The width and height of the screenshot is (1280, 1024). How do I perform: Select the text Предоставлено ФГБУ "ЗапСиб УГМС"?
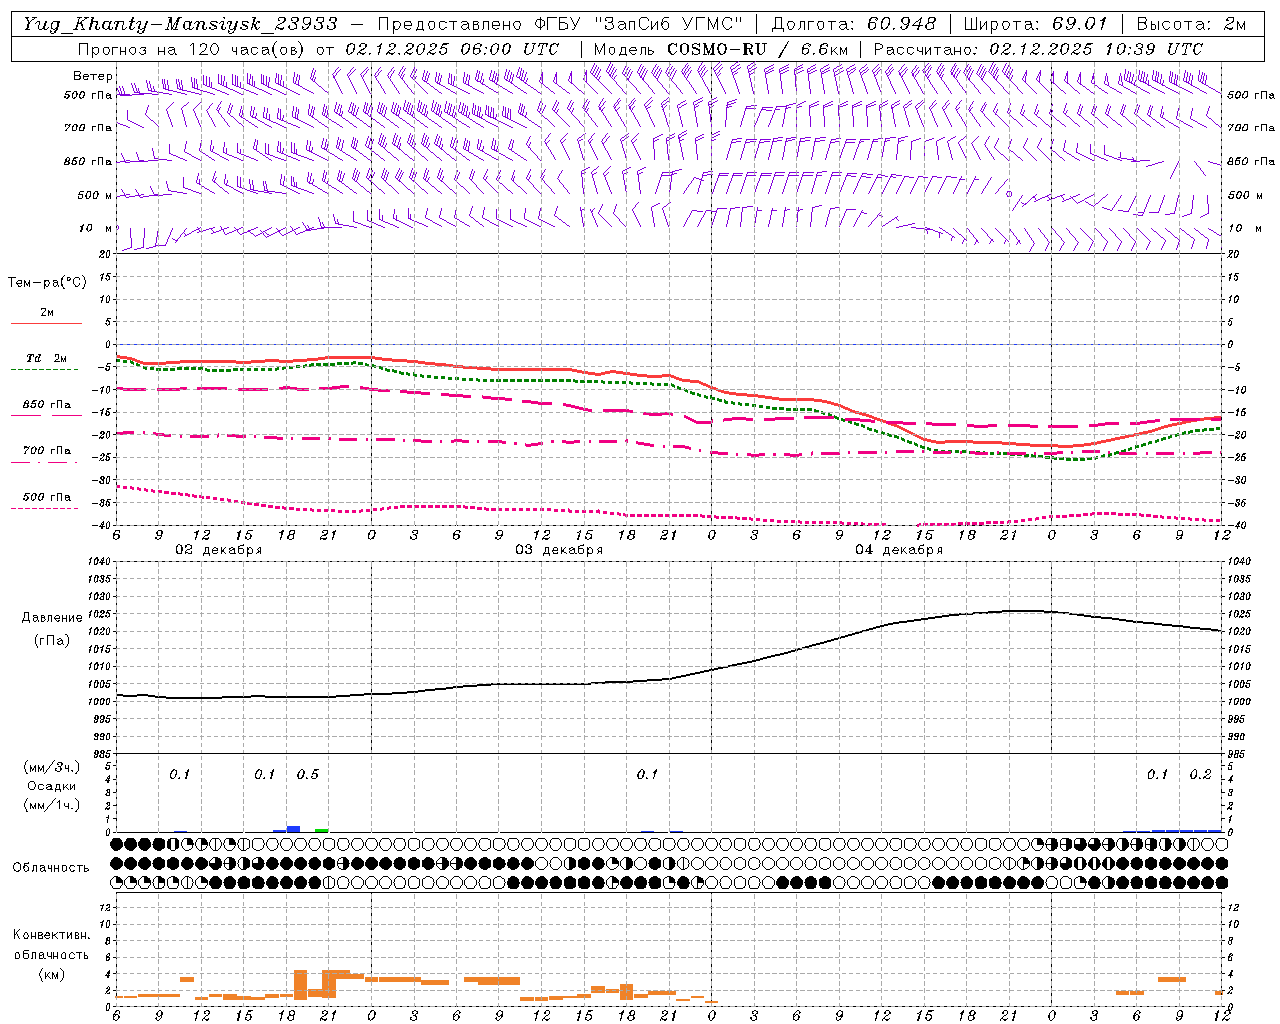(x=560, y=23)
